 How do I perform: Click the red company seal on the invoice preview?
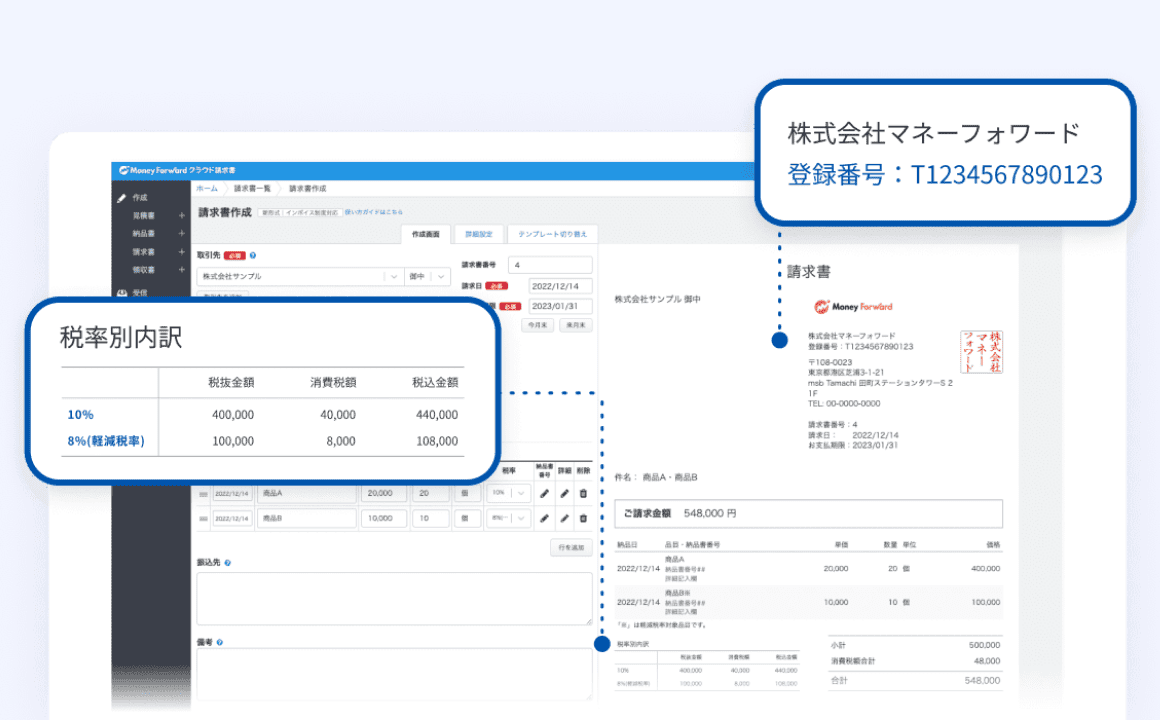click(x=982, y=351)
